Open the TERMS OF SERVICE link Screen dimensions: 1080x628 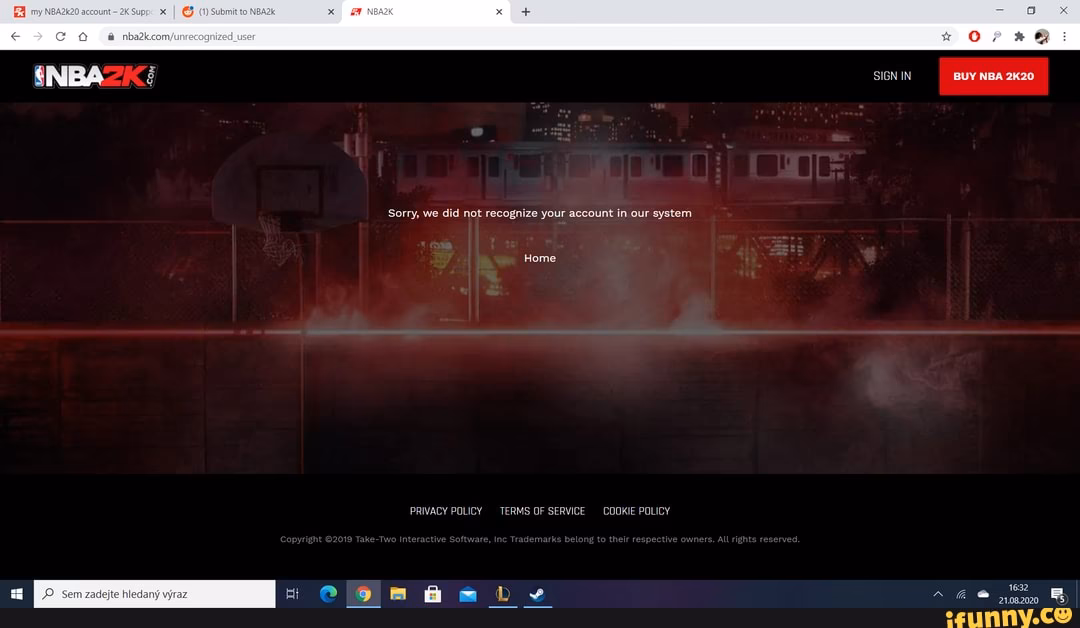click(x=542, y=511)
